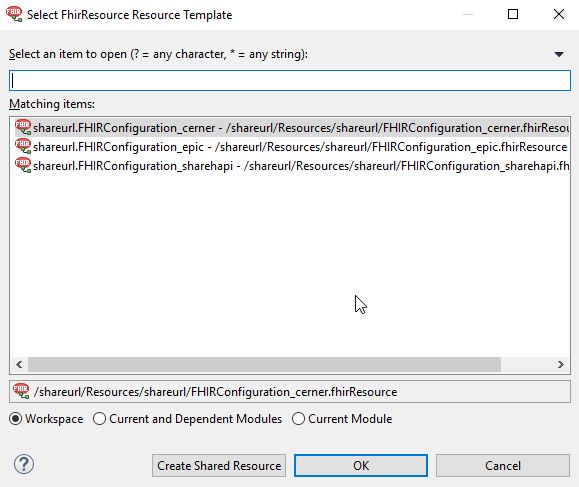This screenshot has height=487, width=579.
Task: Click the FHIR icon beside FHIRConfiguration_cerner row
Action: (x=23, y=127)
